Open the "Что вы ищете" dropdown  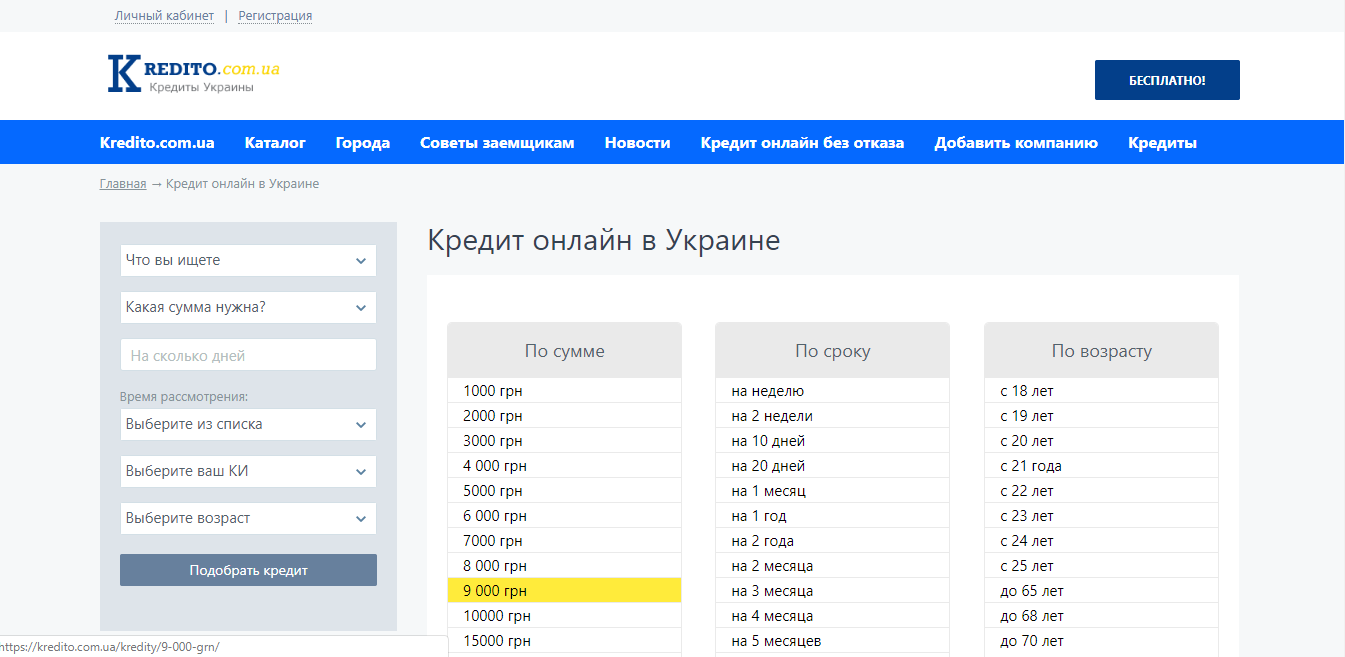point(248,260)
